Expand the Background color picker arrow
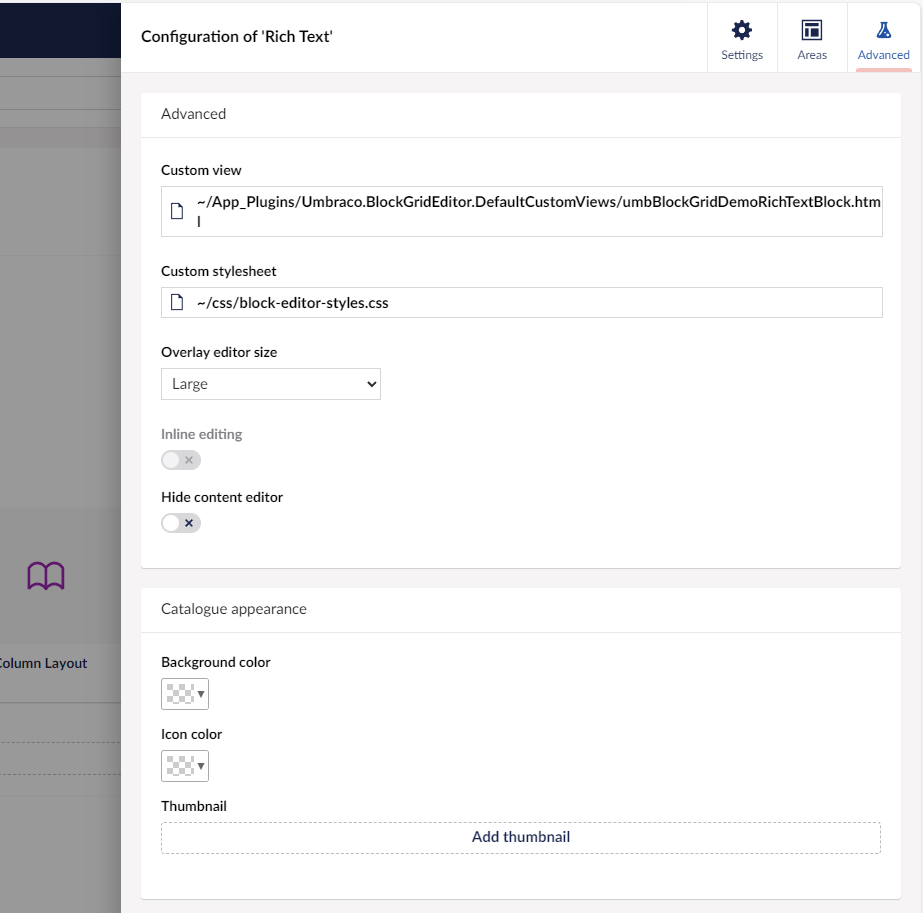This screenshot has height=913, width=923. click(x=201, y=694)
